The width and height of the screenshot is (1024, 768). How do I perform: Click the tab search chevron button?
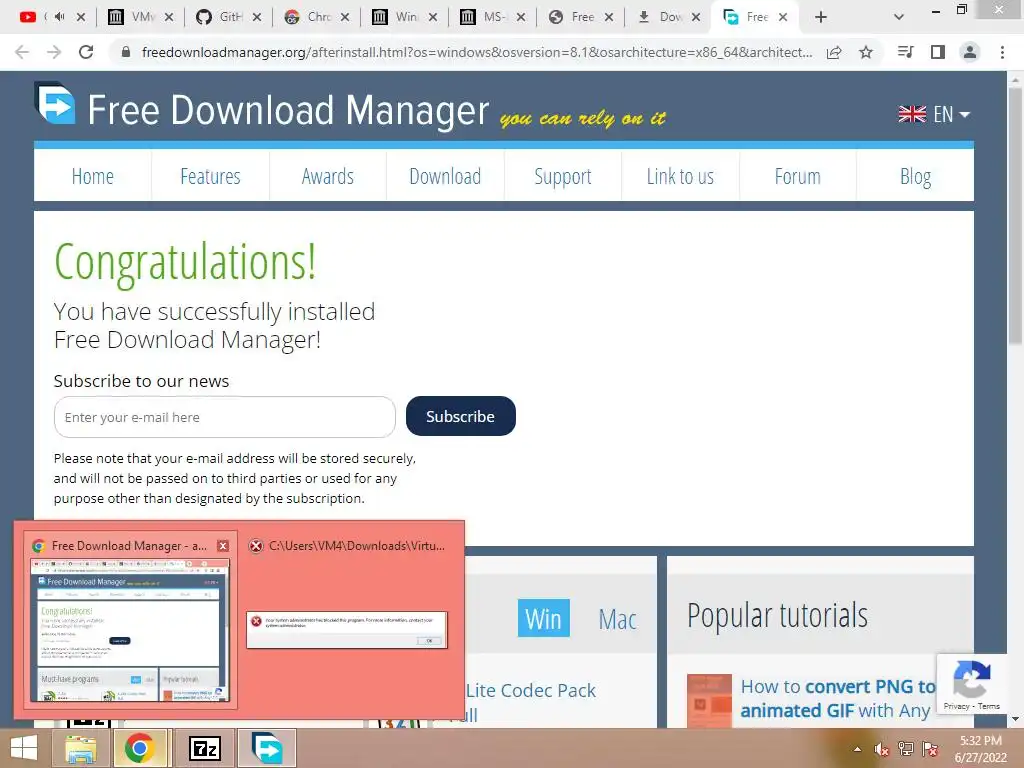pyautogui.click(x=899, y=17)
